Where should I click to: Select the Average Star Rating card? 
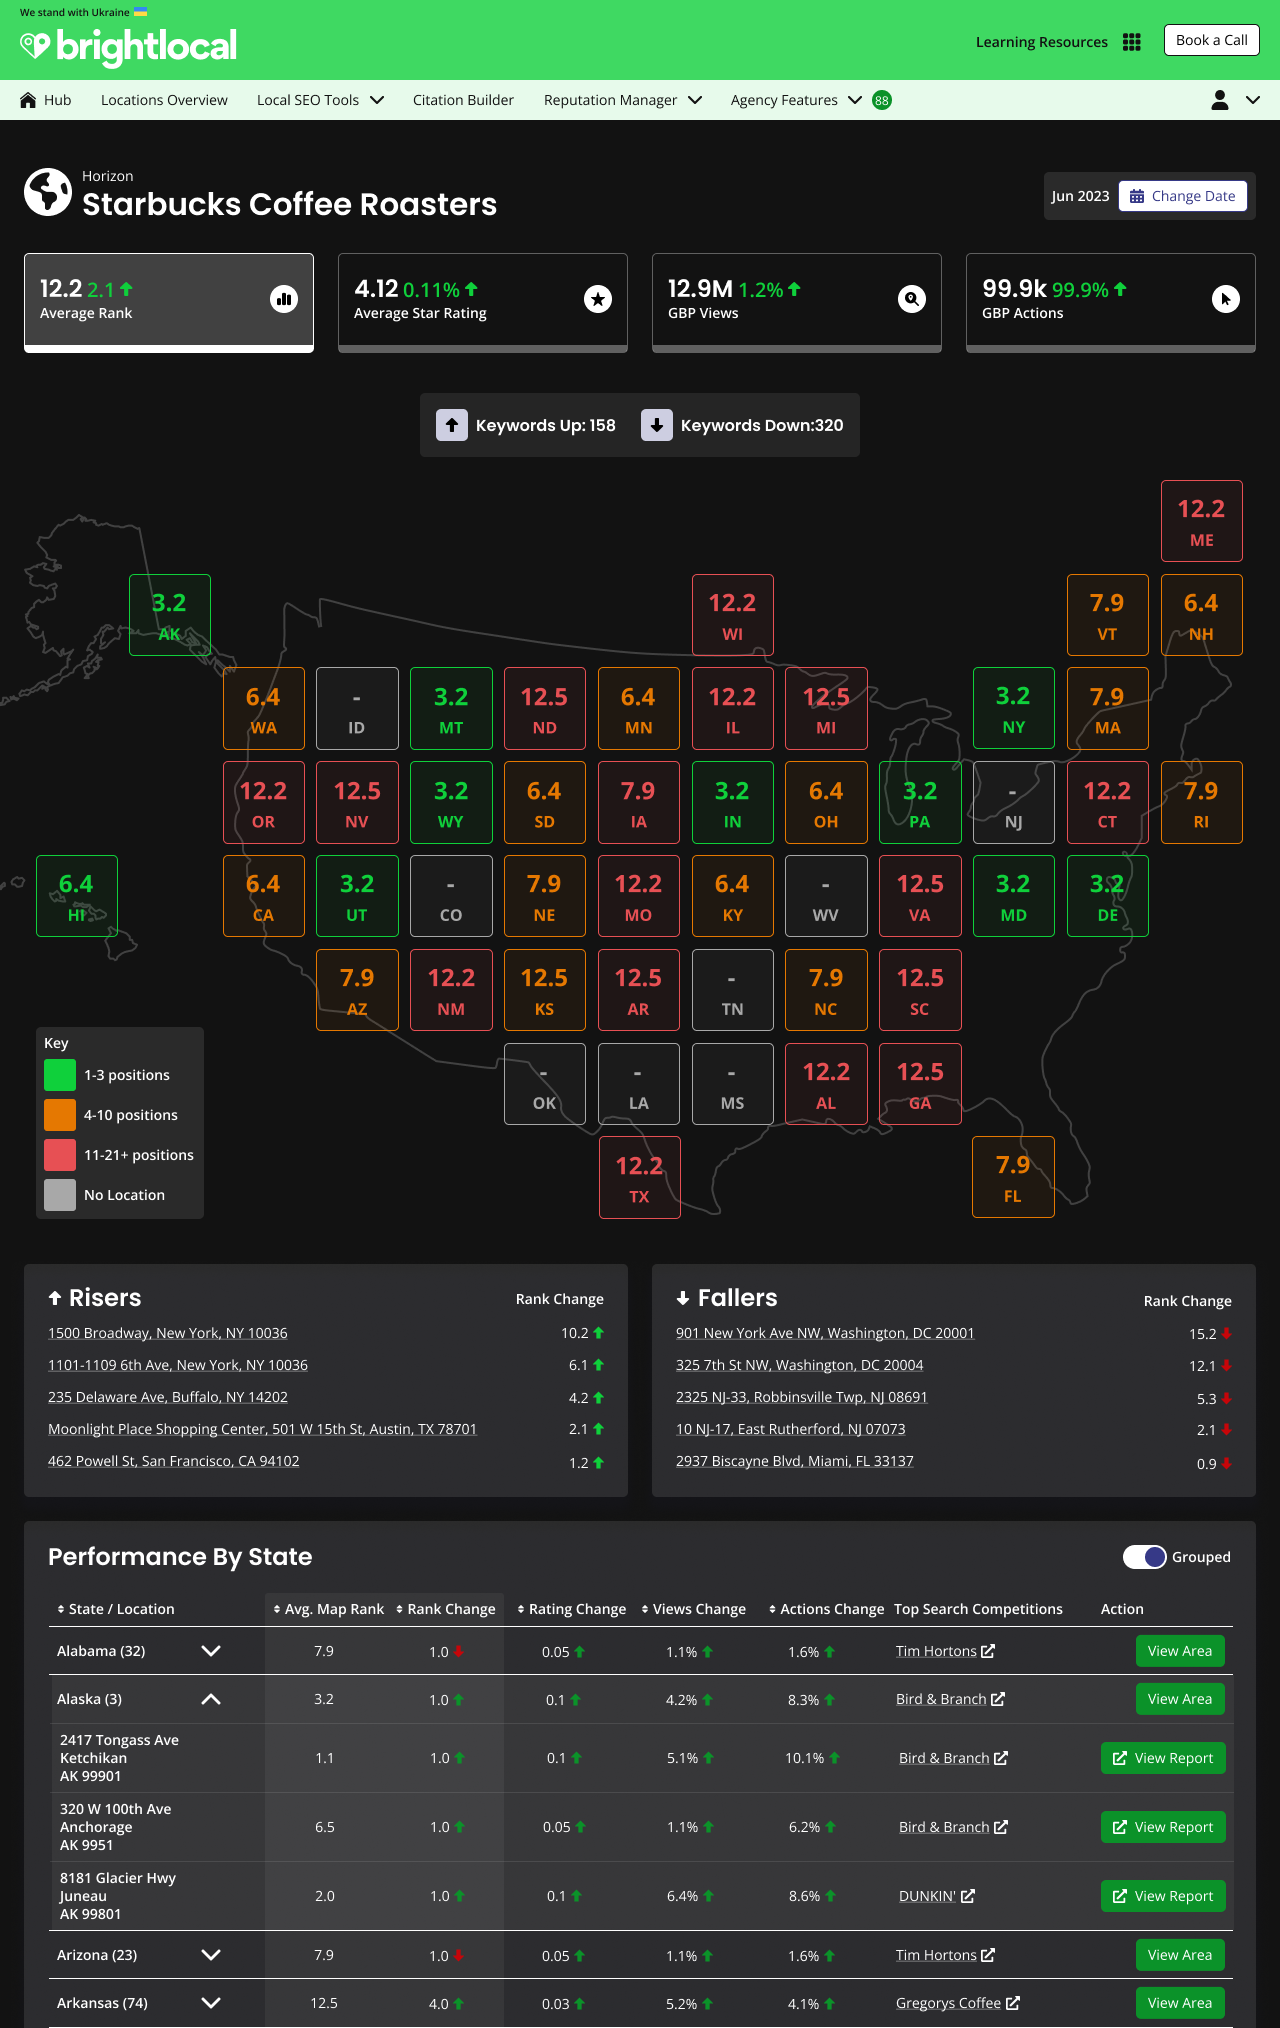pyautogui.click(x=483, y=302)
